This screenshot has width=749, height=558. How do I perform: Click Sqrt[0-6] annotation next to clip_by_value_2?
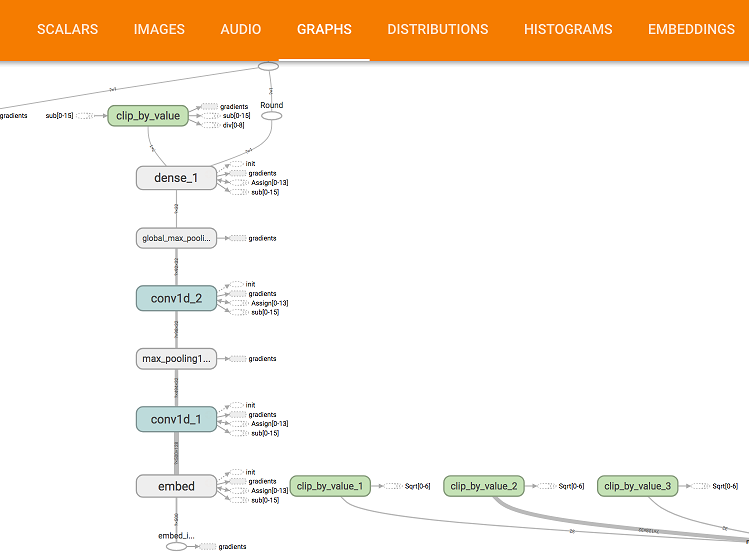coord(571,486)
